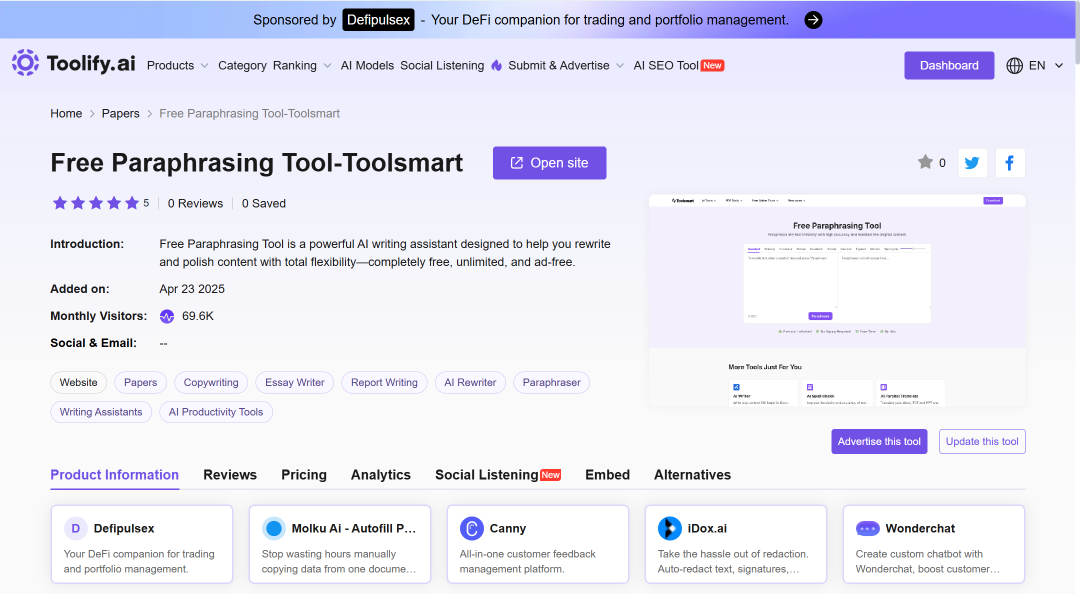Click the Canny logo icon
The width and height of the screenshot is (1080, 594).
coord(472,529)
